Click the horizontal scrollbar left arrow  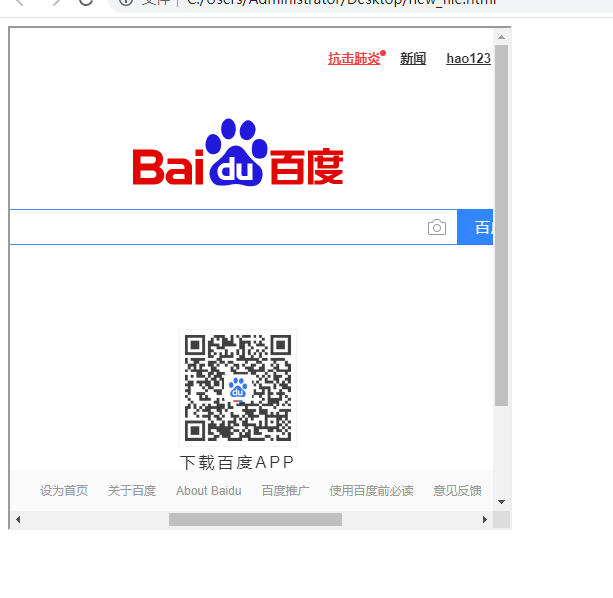click(18, 519)
